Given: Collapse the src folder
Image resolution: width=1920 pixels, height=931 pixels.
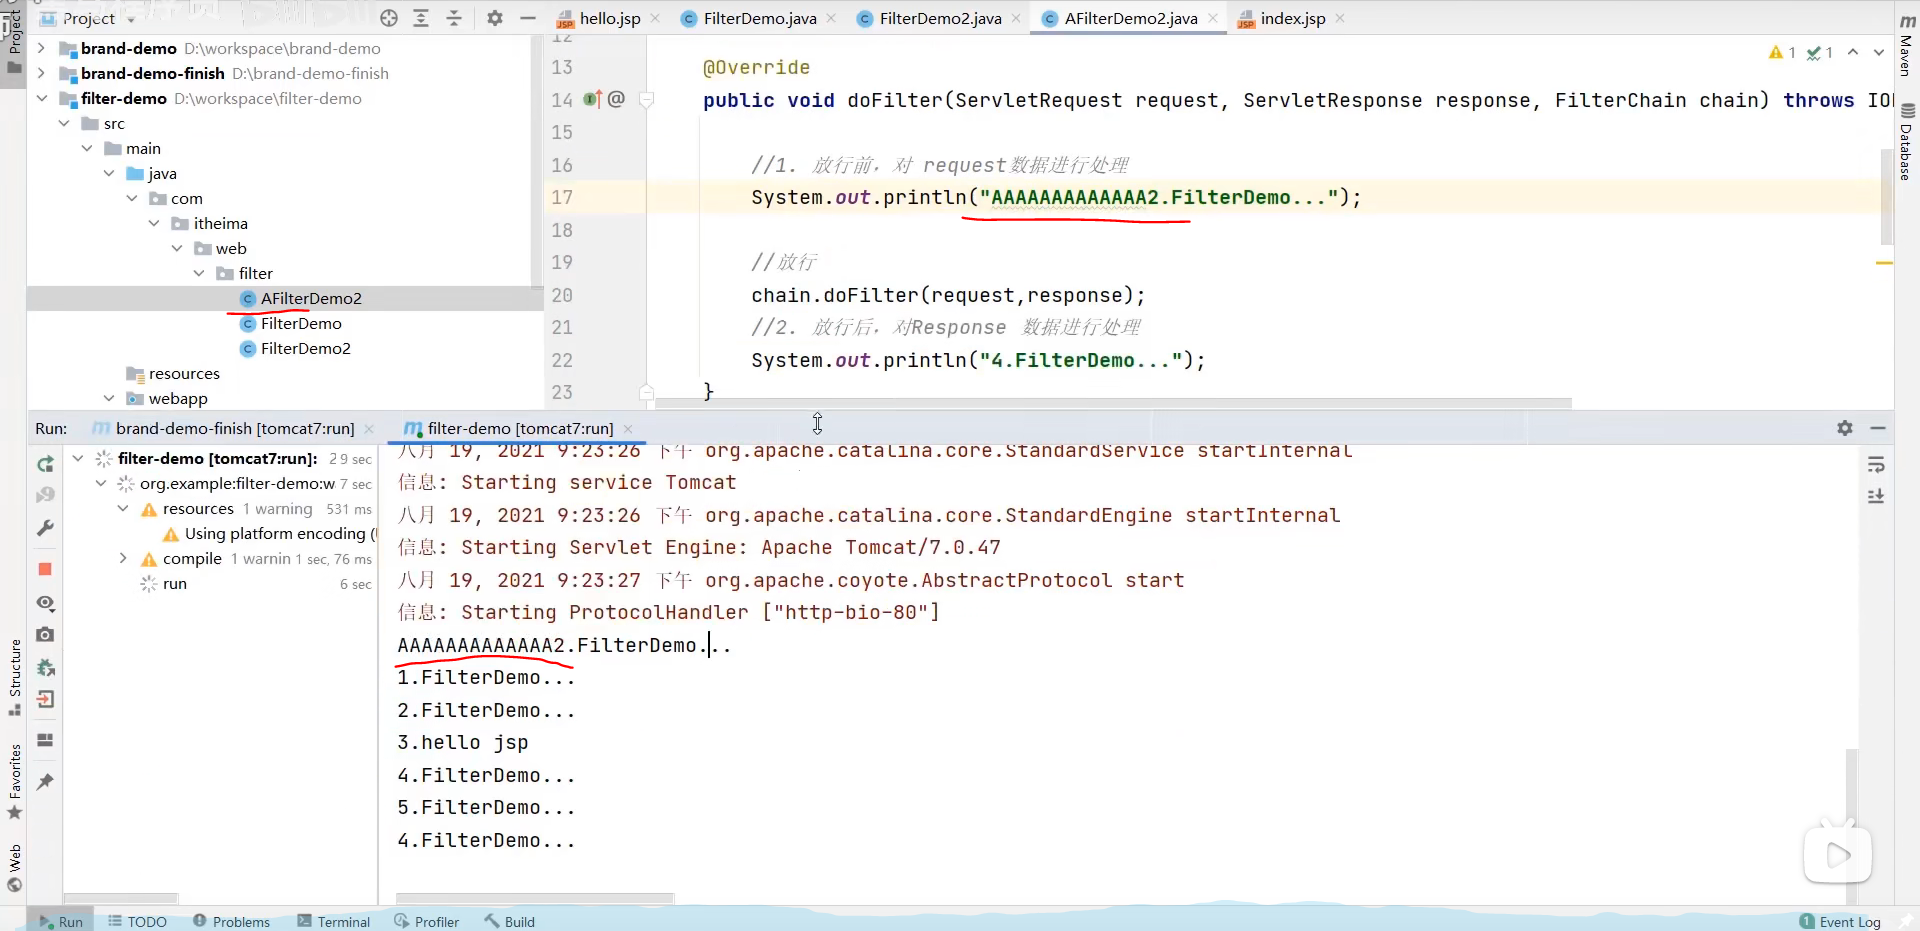Looking at the screenshot, I should (64, 123).
